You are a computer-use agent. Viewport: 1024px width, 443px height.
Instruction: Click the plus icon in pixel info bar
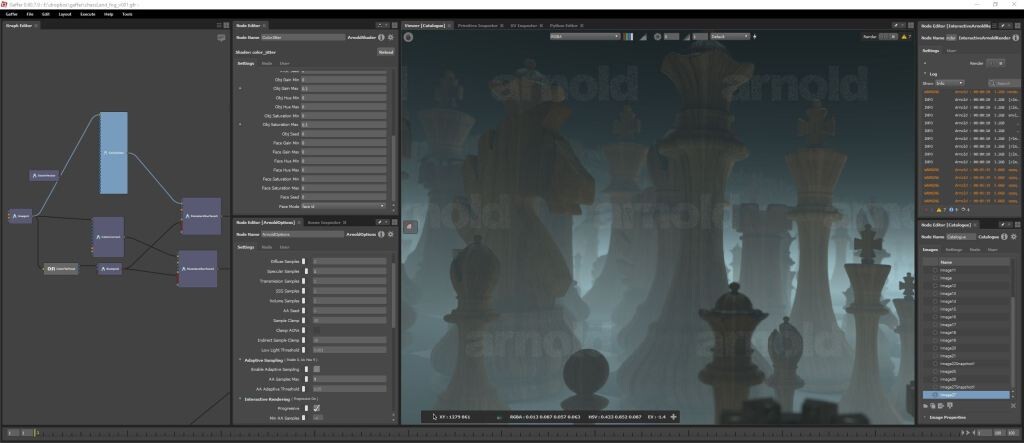pyautogui.click(x=673, y=417)
